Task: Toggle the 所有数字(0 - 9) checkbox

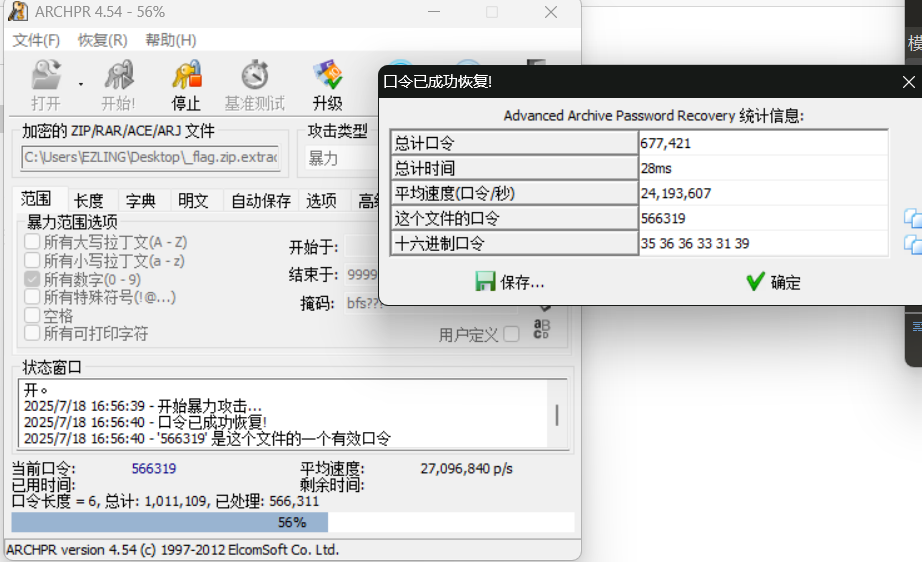Action: 33,279
